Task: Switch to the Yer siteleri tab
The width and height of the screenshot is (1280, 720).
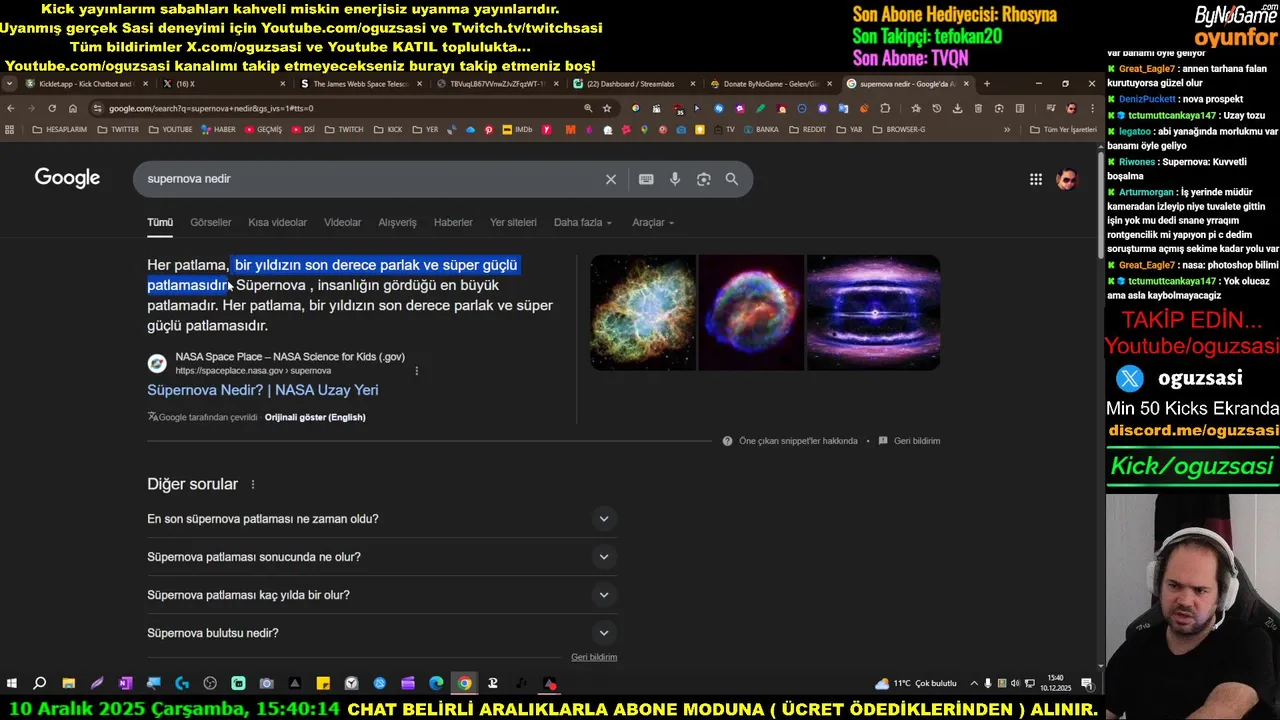Action: 513,222
